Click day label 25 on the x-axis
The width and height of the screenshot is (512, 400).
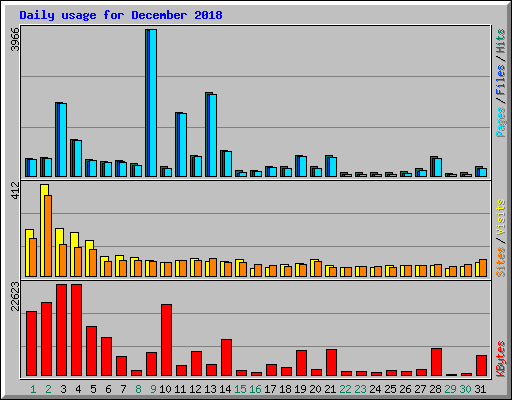coord(390,389)
